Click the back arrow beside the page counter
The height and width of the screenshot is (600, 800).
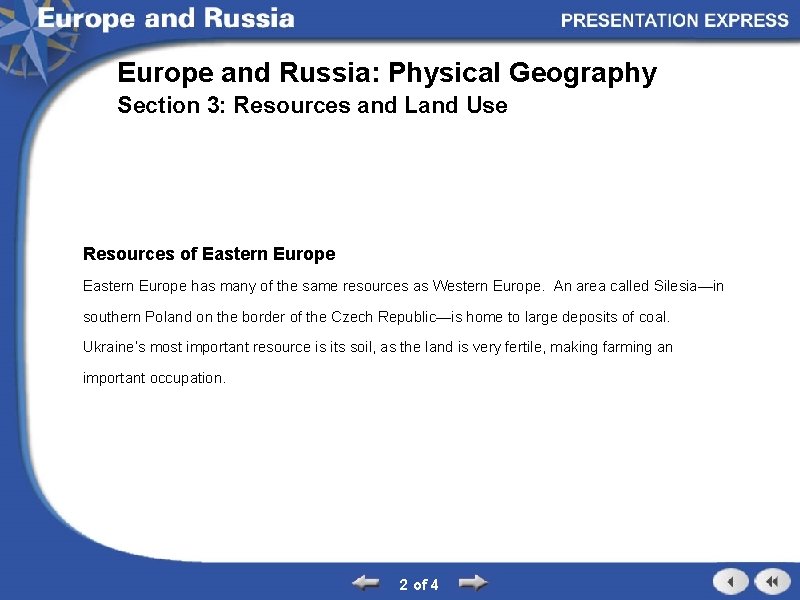point(367,582)
